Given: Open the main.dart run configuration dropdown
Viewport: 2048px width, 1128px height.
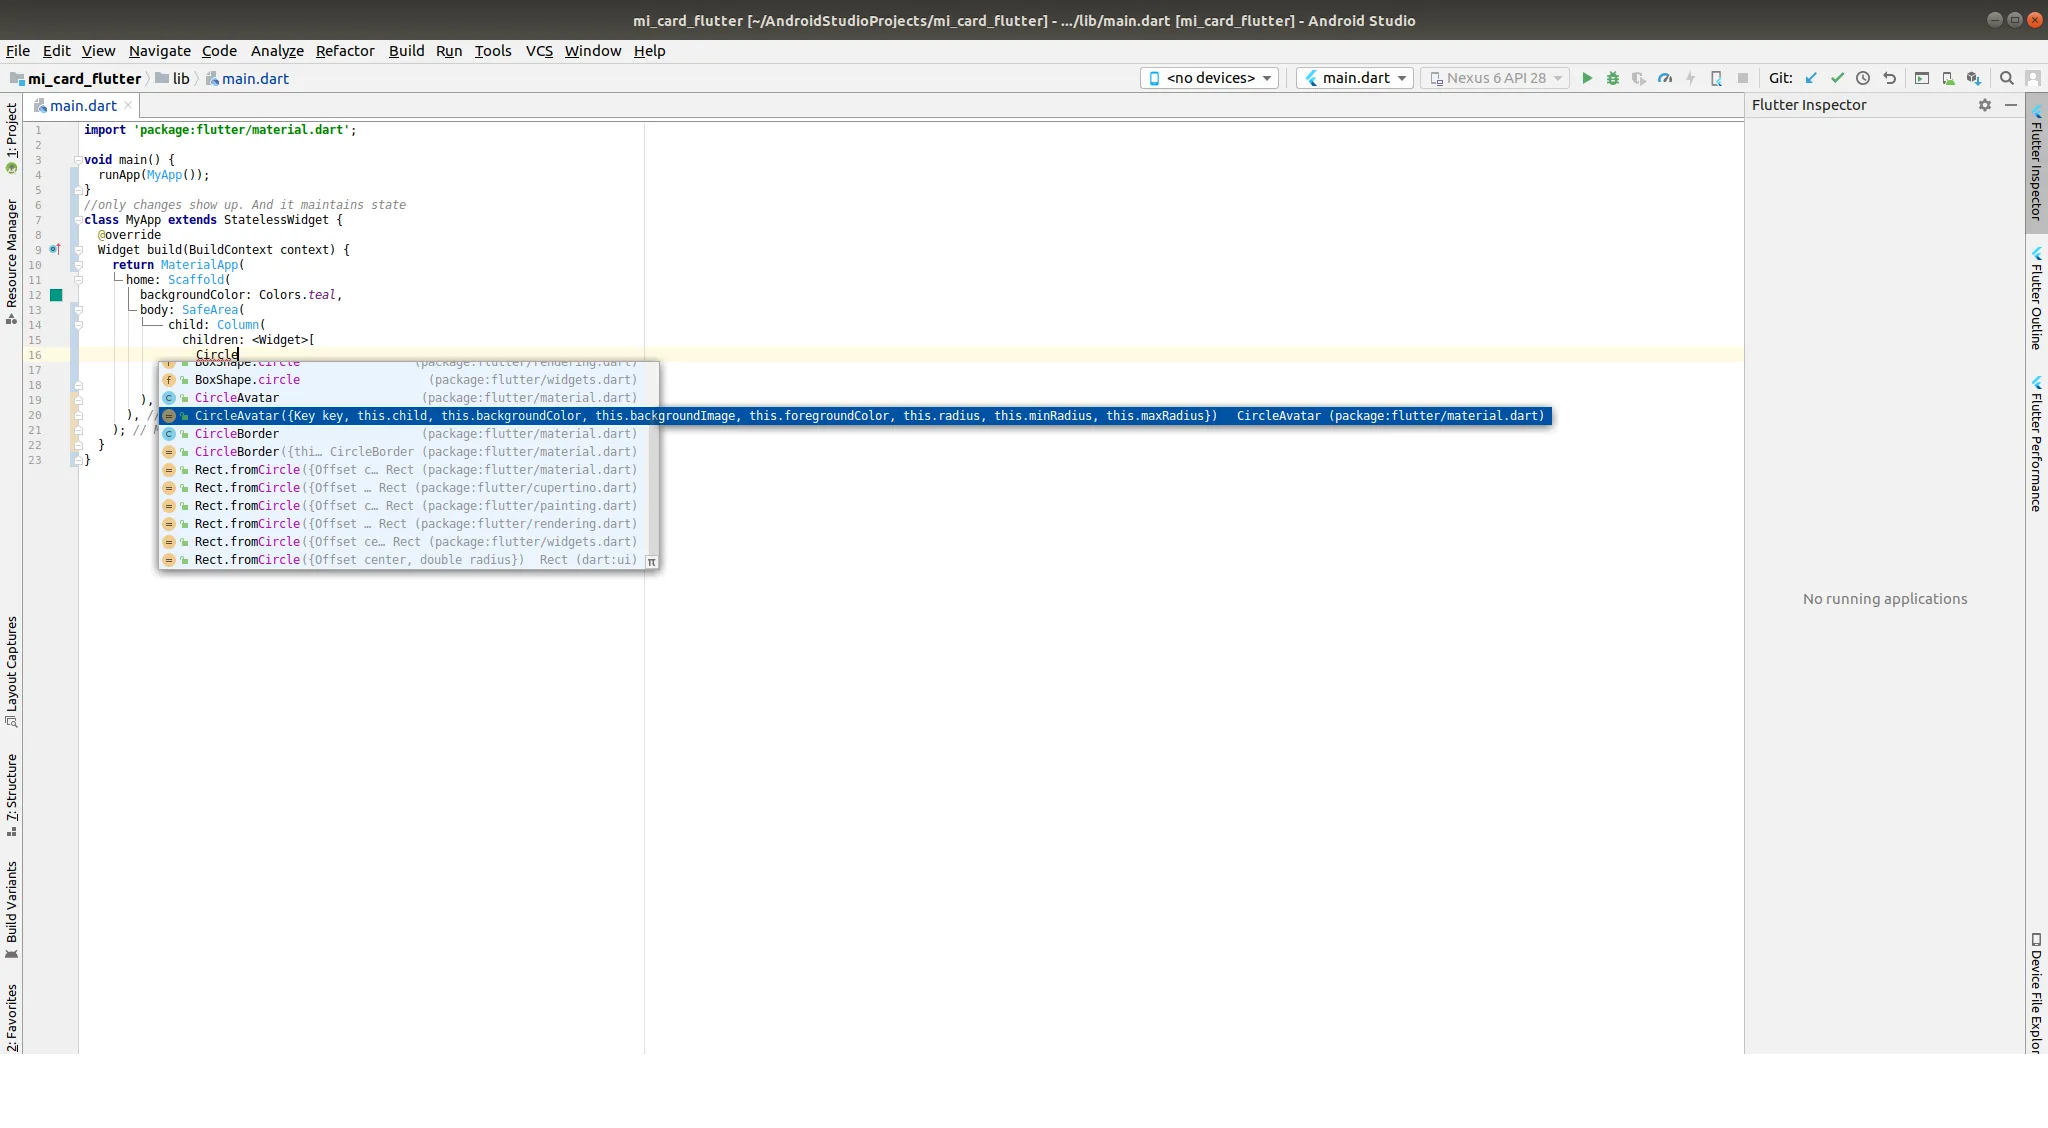Looking at the screenshot, I should click(1355, 78).
